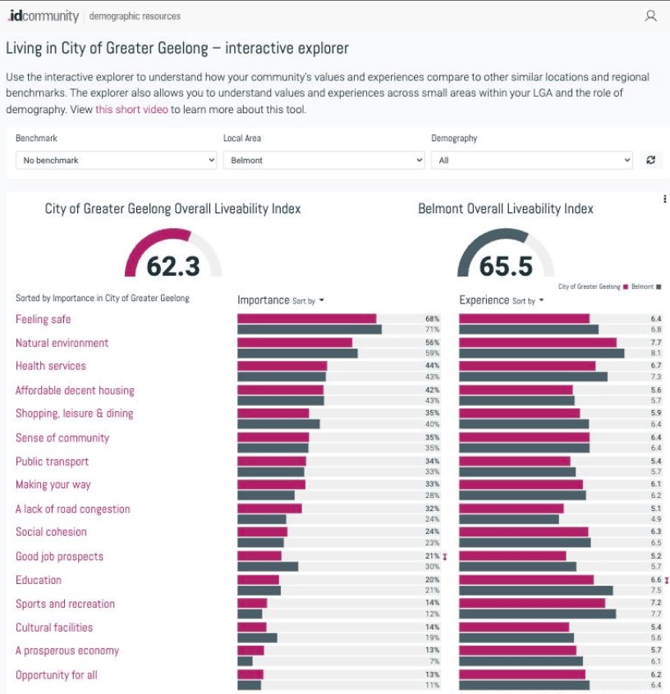Screen dimensions: 670x694
Task: Click the 62.3 Geelong liveability gauge
Action: pos(173,253)
